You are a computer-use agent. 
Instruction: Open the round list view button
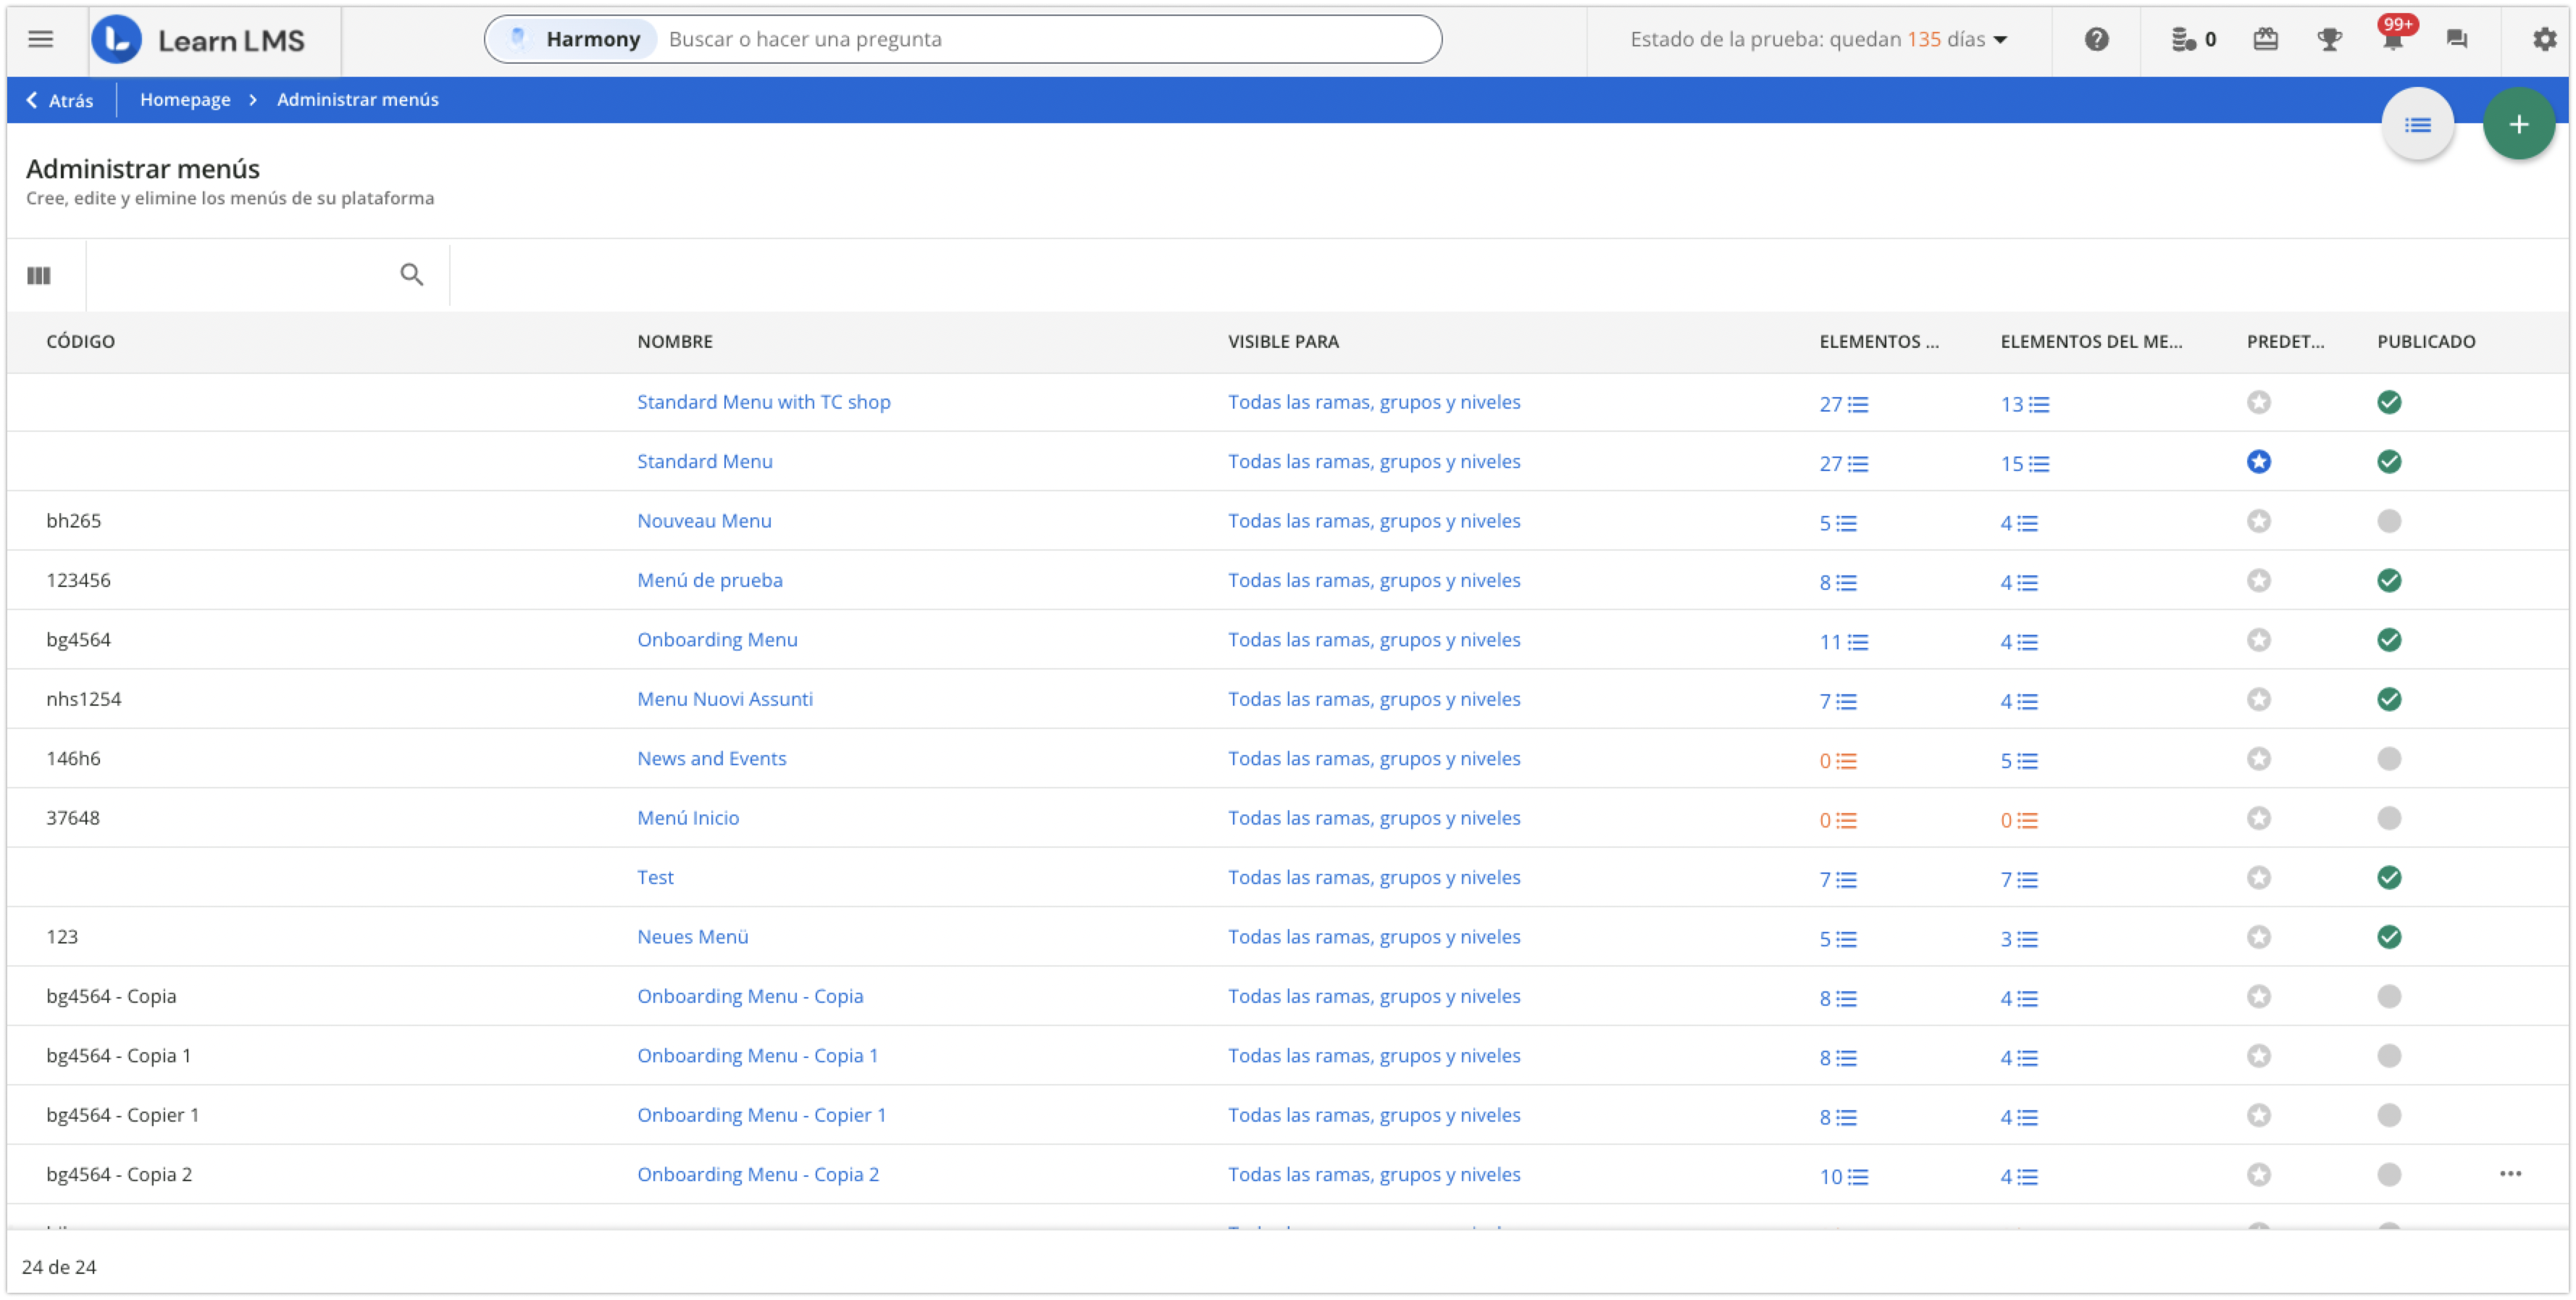click(2417, 124)
